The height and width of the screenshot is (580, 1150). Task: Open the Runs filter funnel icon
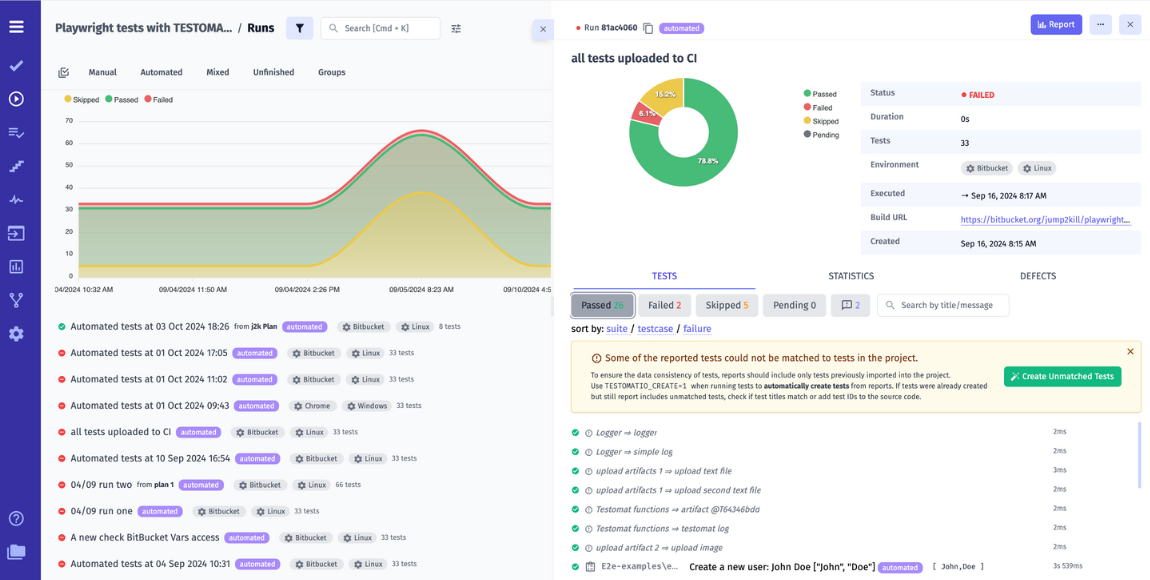(x=299, y=28)
